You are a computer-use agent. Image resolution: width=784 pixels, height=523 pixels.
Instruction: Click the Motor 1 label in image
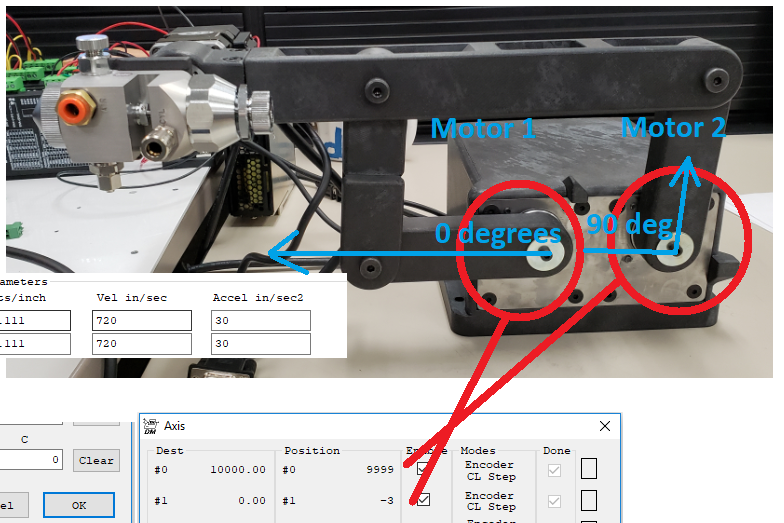pos(482,129)
